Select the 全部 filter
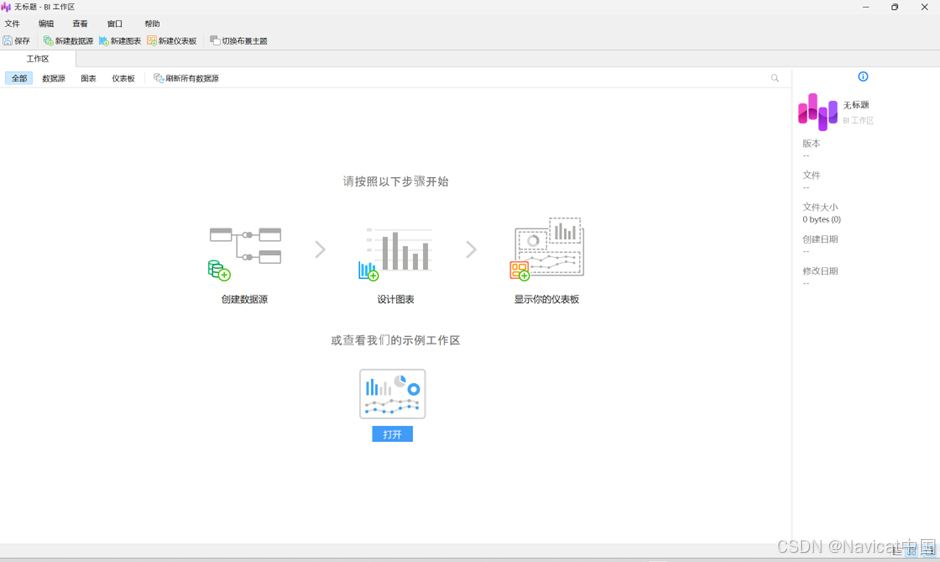 click(19, 78)
